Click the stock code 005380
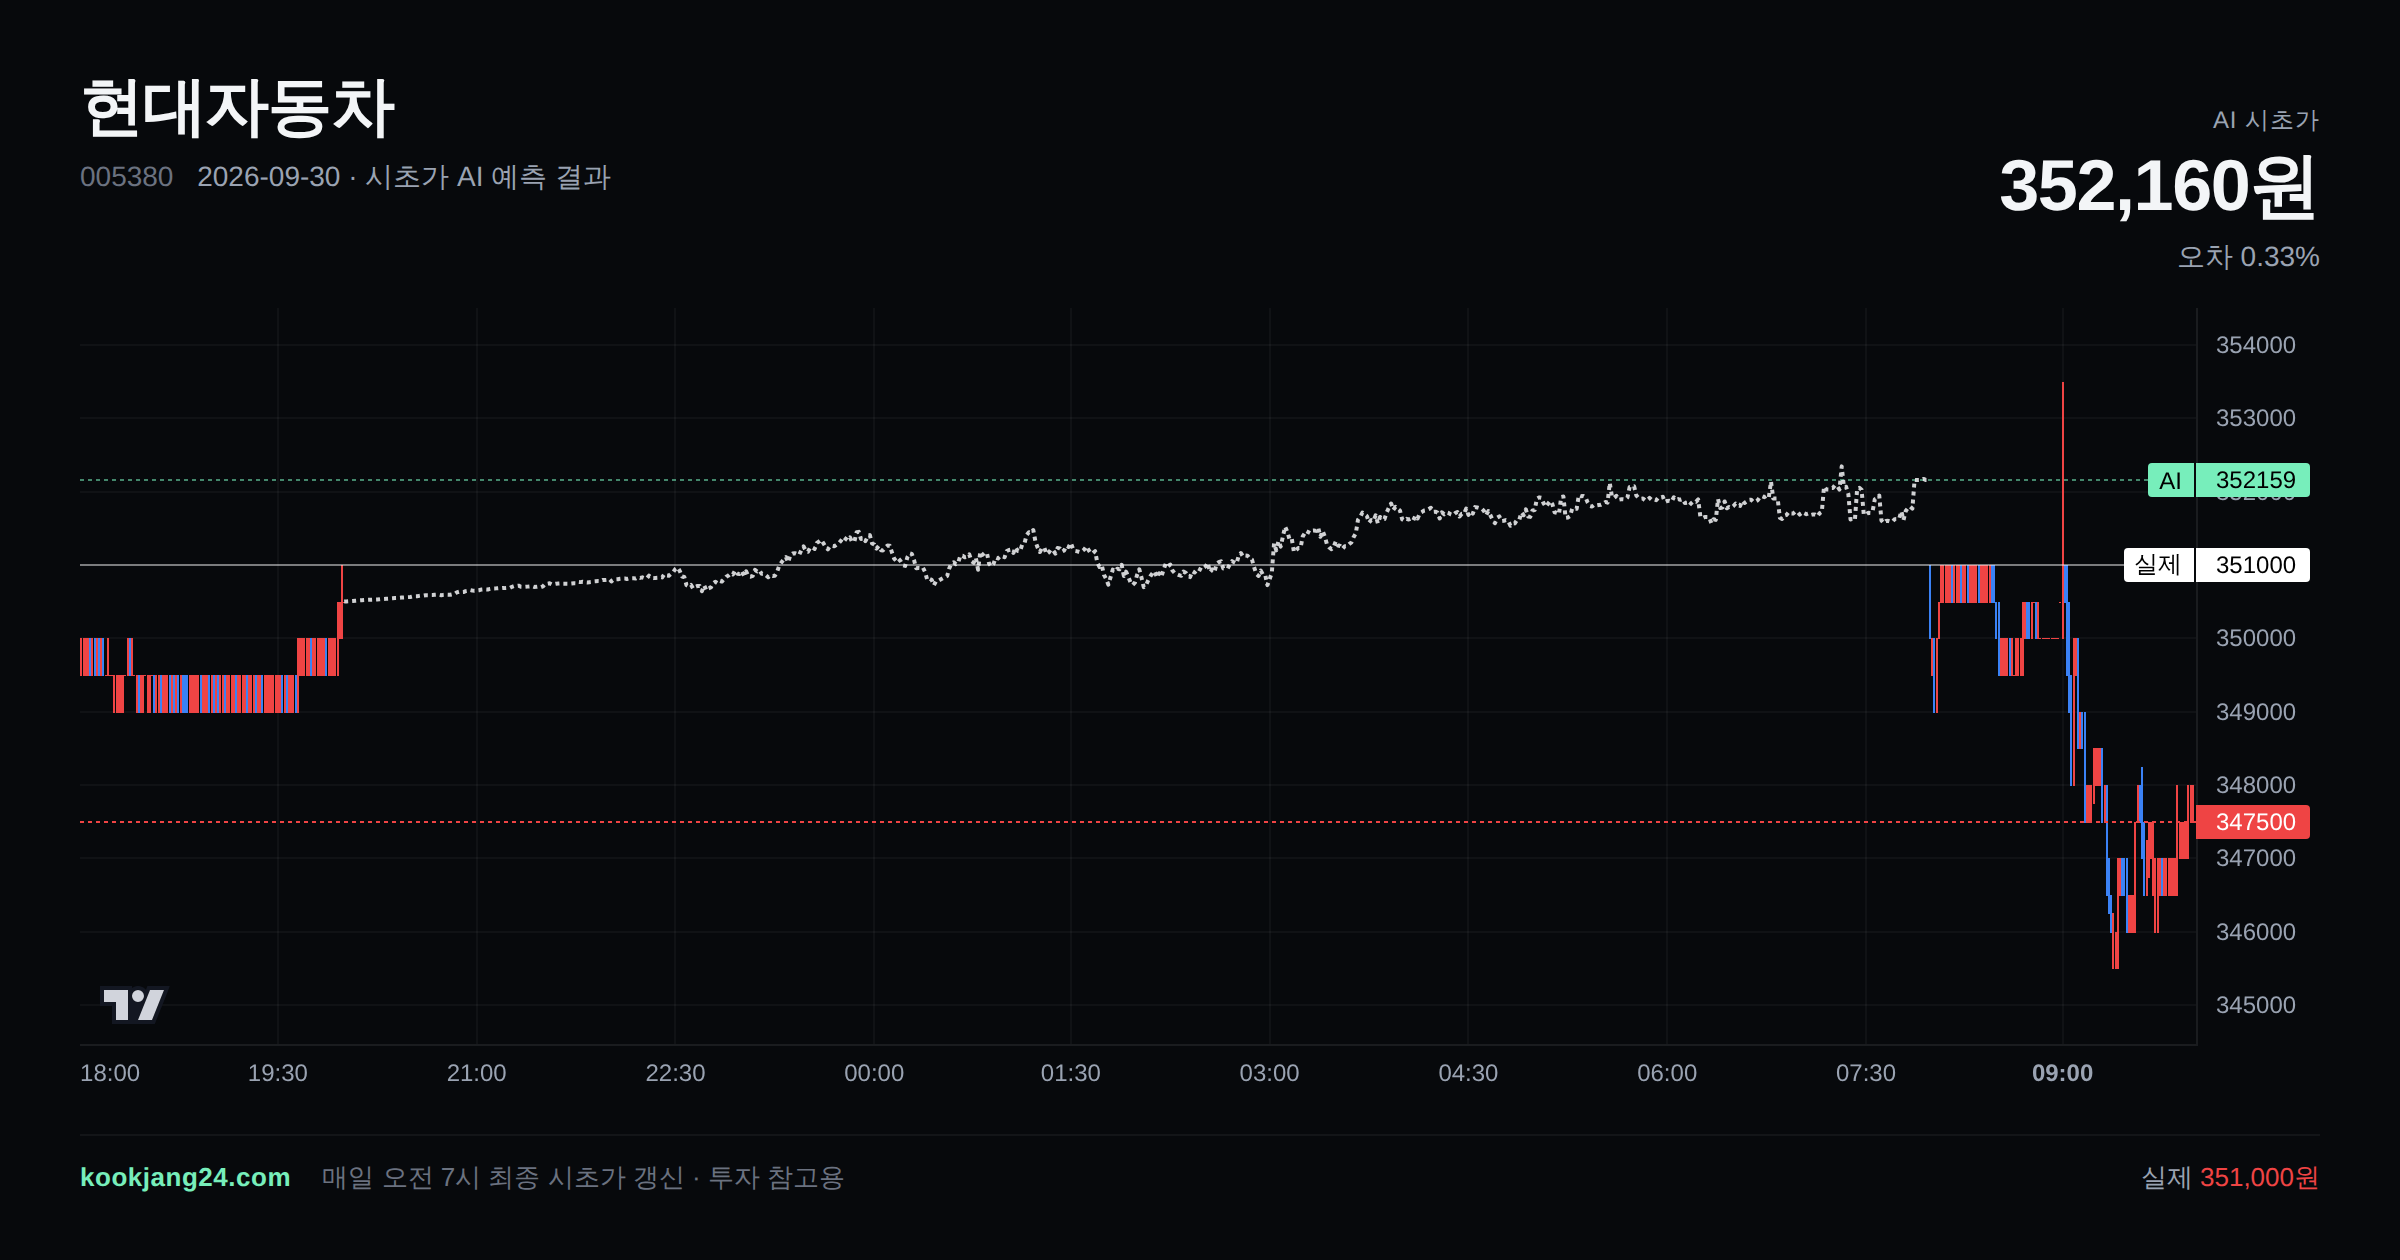The width and height of the screenshot is (2400, 1260). click(126, 177)
